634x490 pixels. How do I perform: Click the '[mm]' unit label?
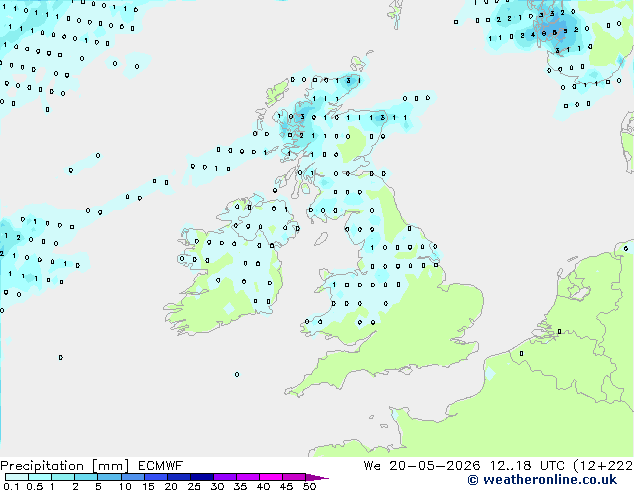[111, 466]
